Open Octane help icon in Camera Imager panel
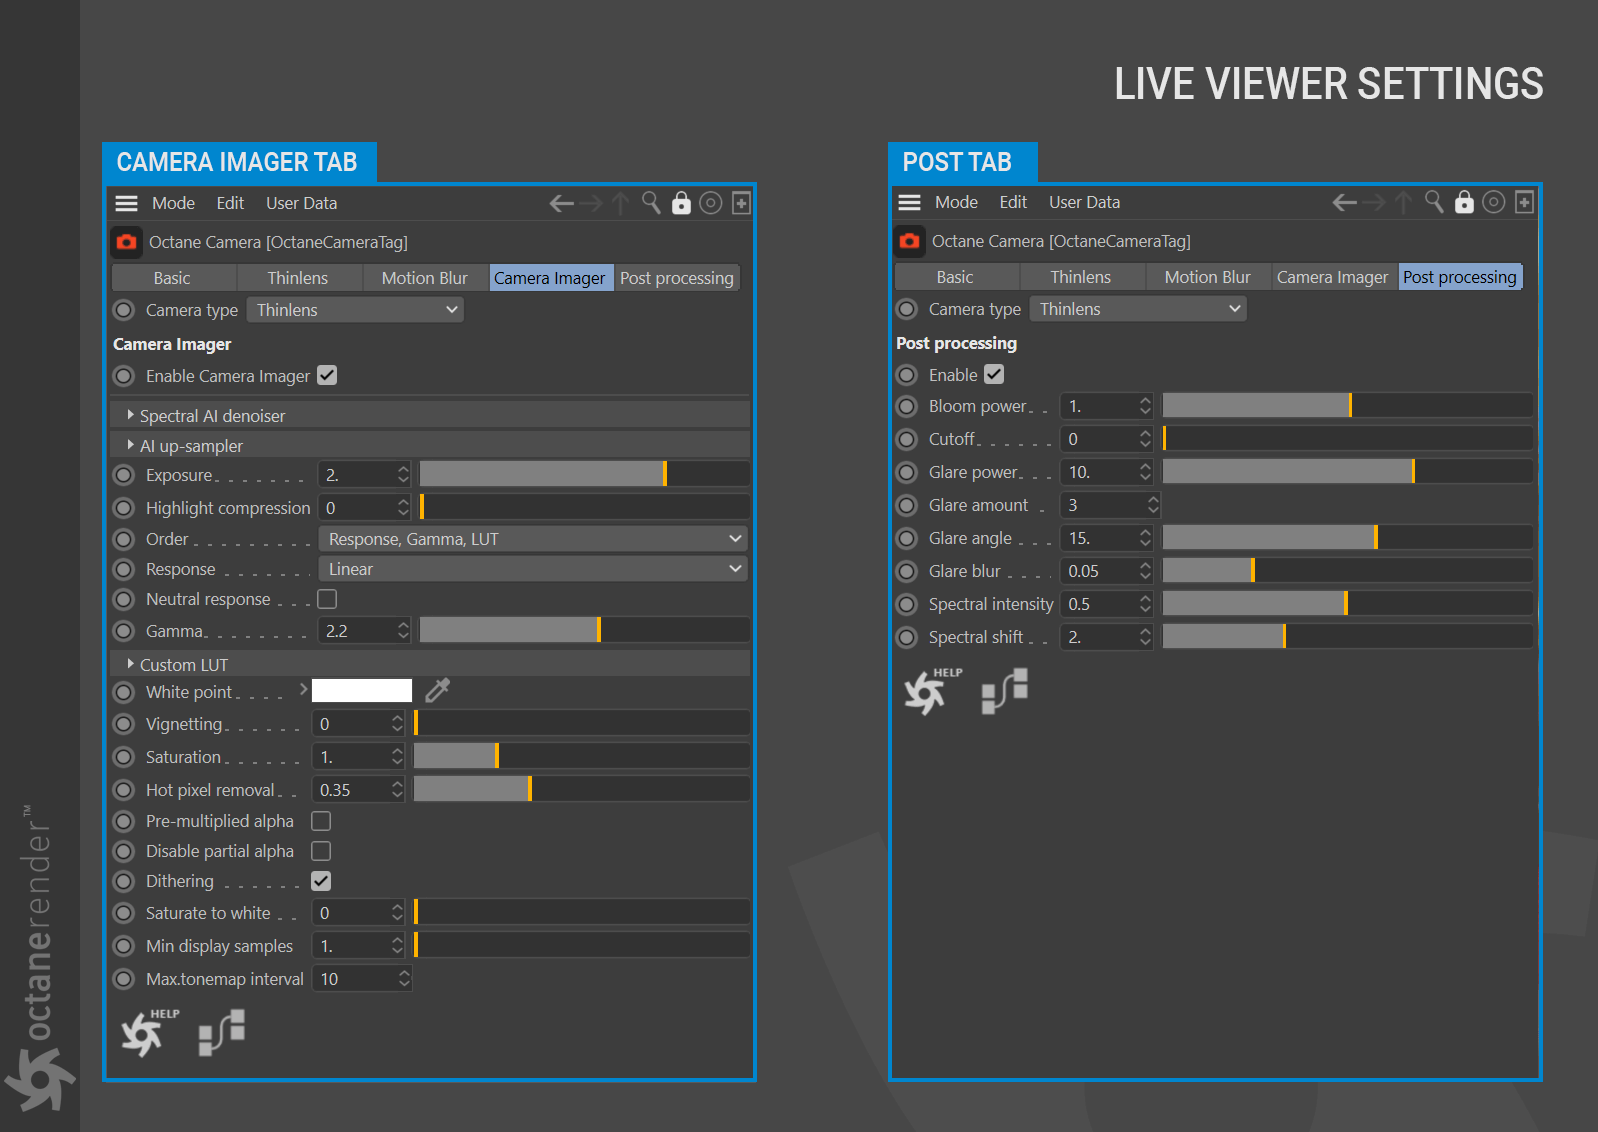Image resolution: width=1598 pixels, height=1132 pixels. (x=148, y=1032)
